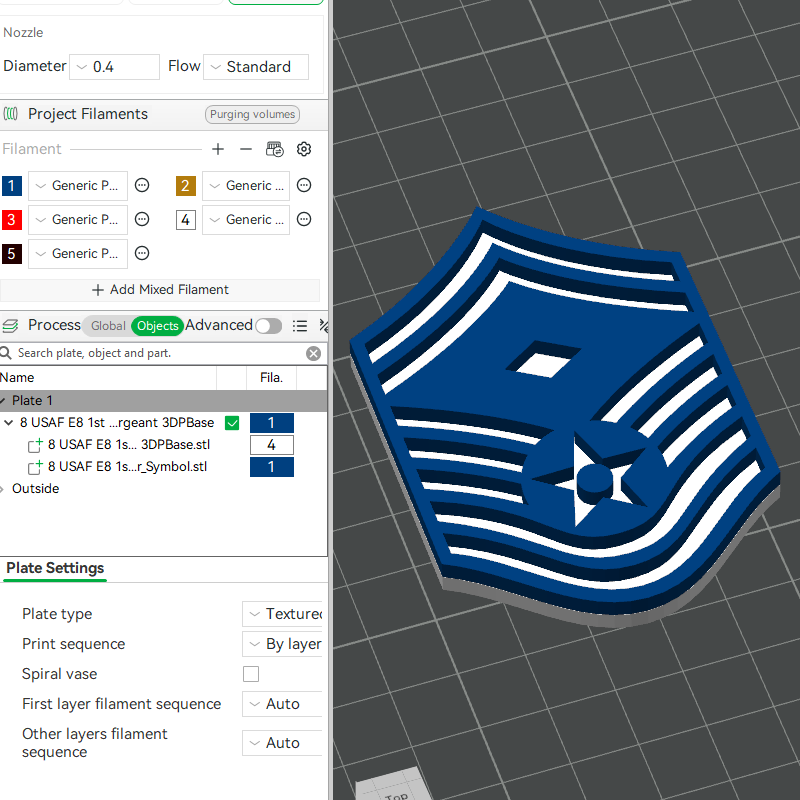This screenshot has height=800, width=800.
Task: Expand the Outside tree node
Action: coord(3,489)
